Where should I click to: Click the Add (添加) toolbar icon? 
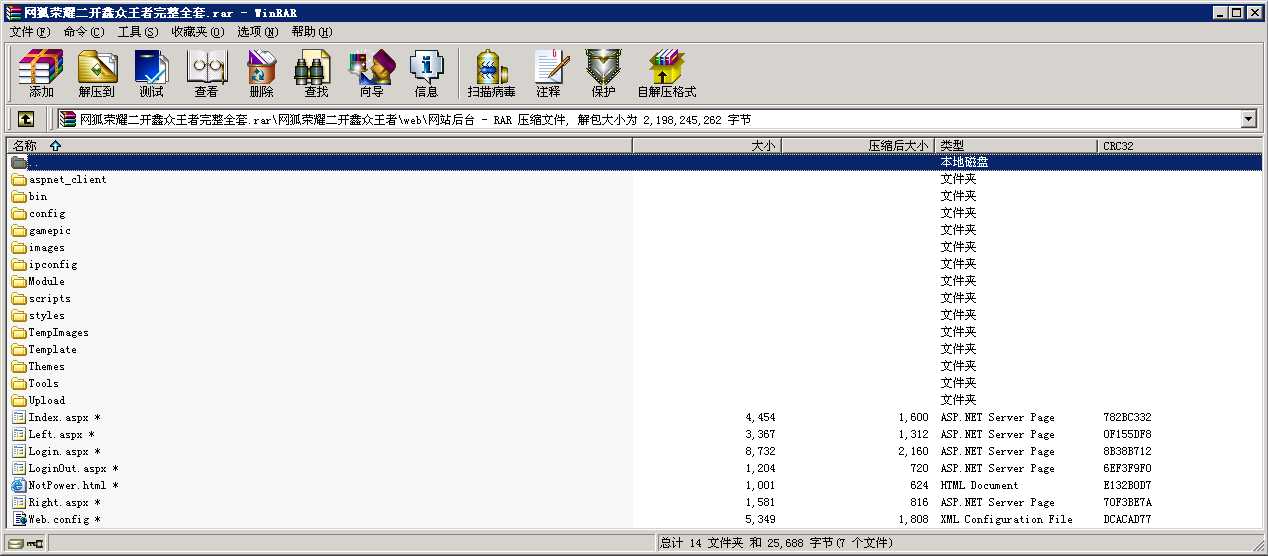pyautogui.click(x=41, y=73)
